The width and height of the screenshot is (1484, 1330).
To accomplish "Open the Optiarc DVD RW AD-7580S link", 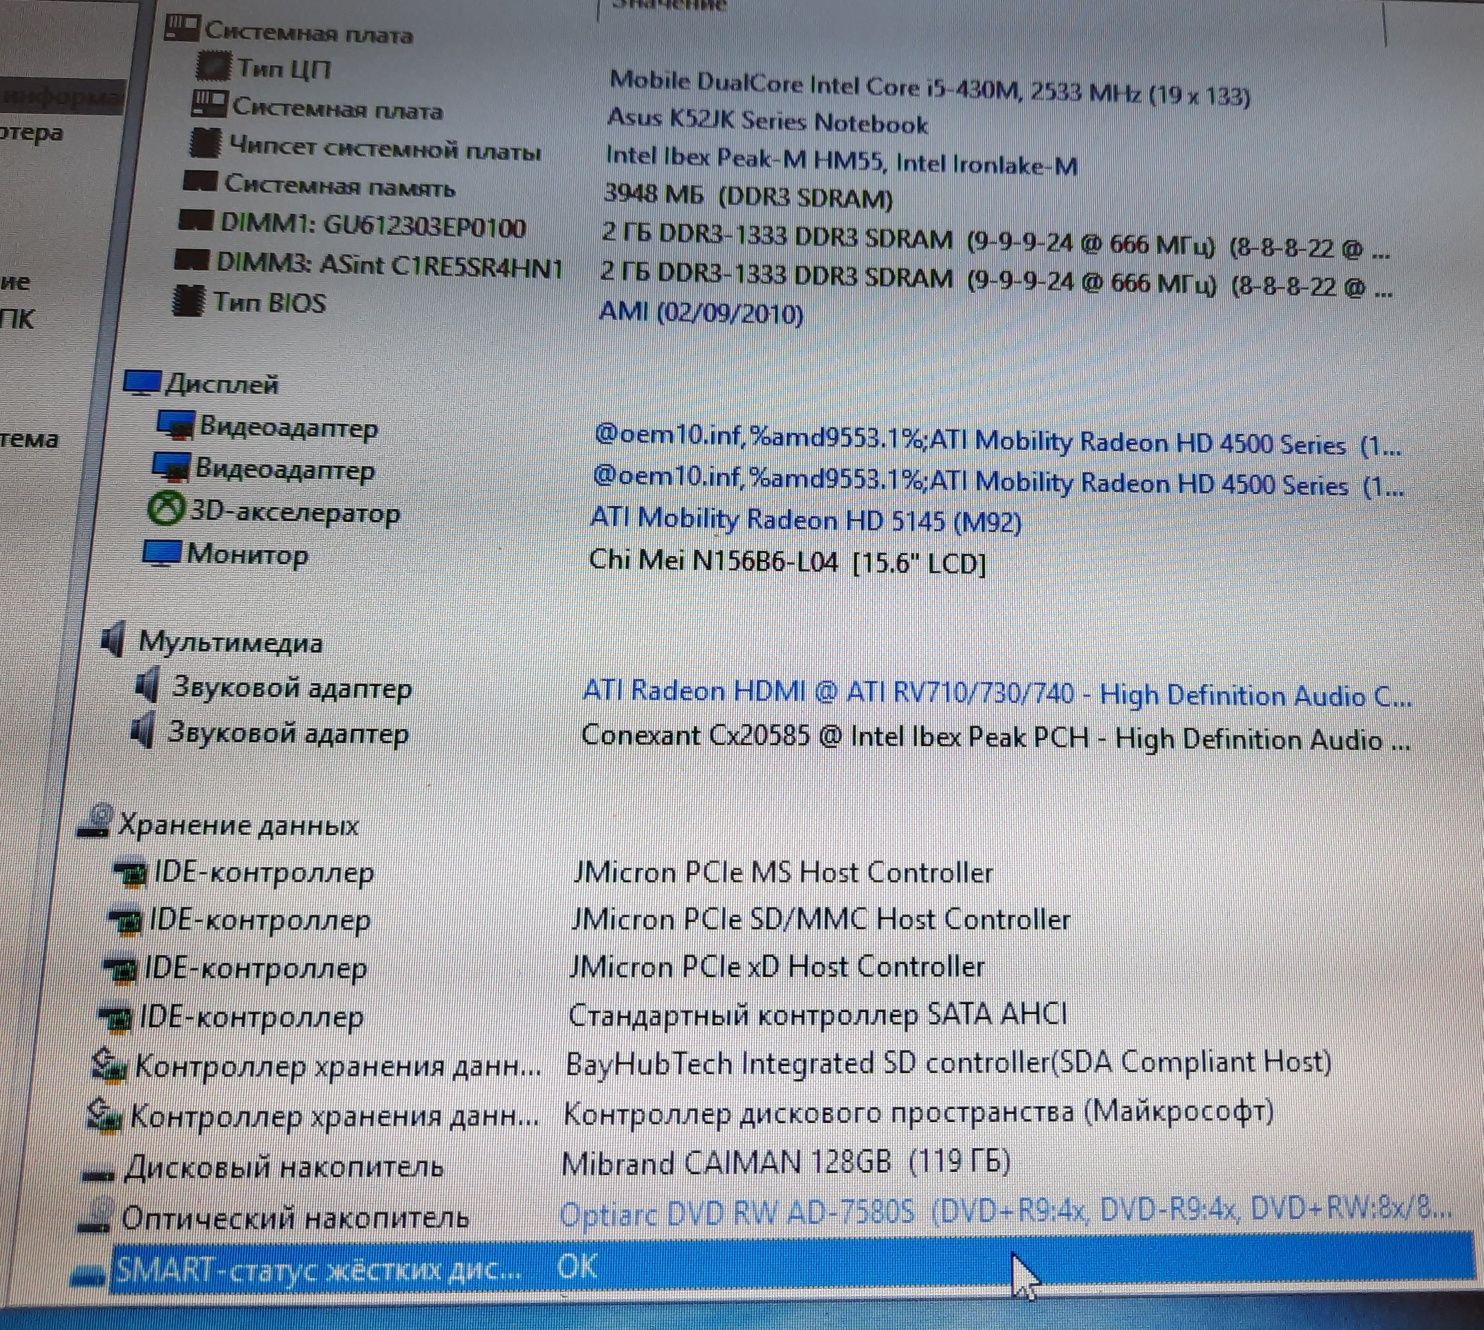I will point(1005,1212).
